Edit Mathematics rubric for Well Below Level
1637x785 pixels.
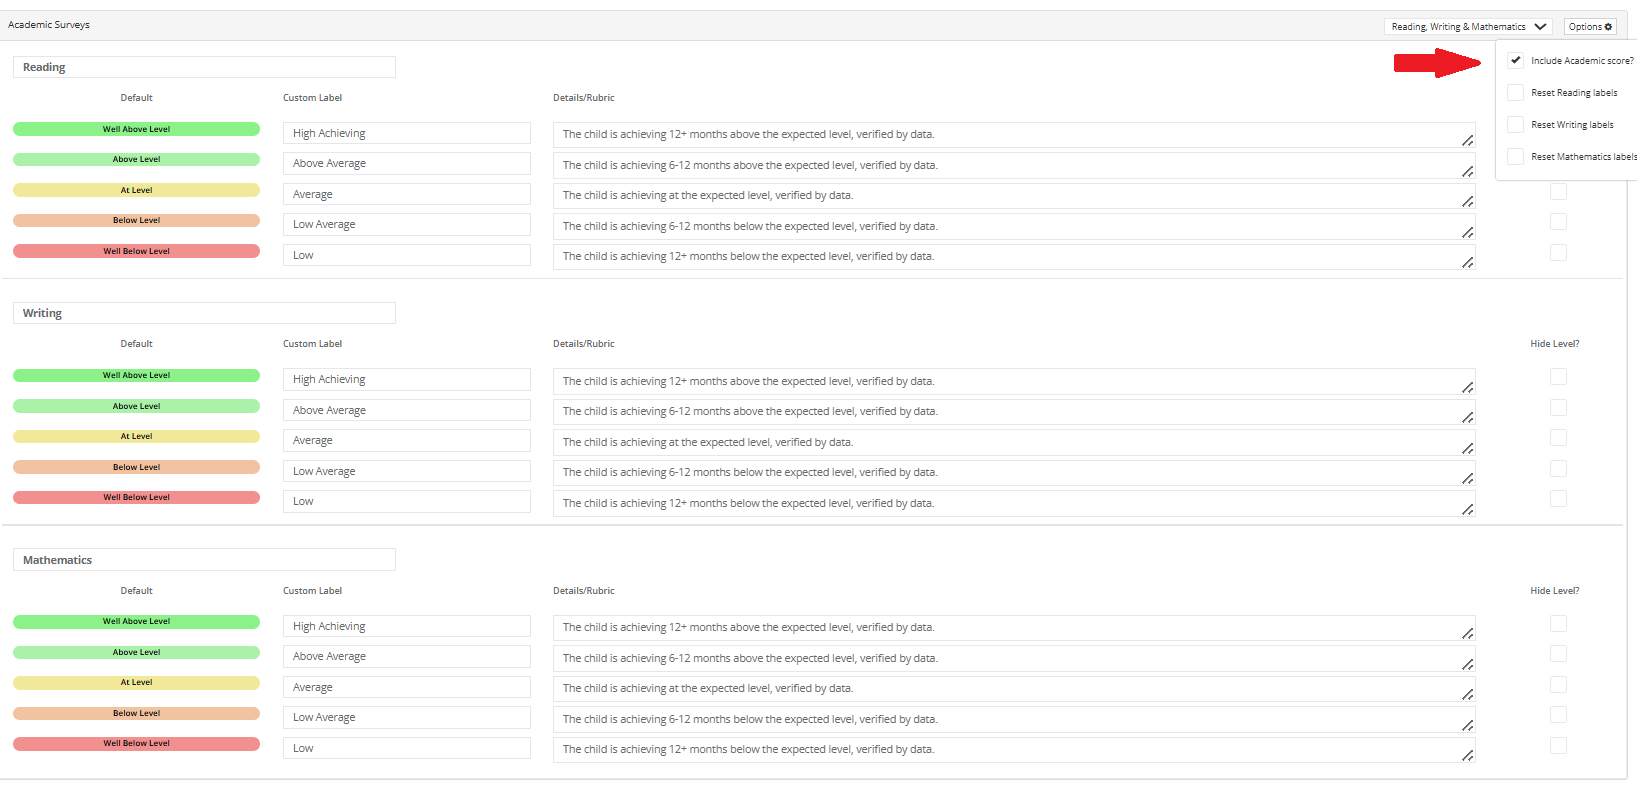[1014, 750]
